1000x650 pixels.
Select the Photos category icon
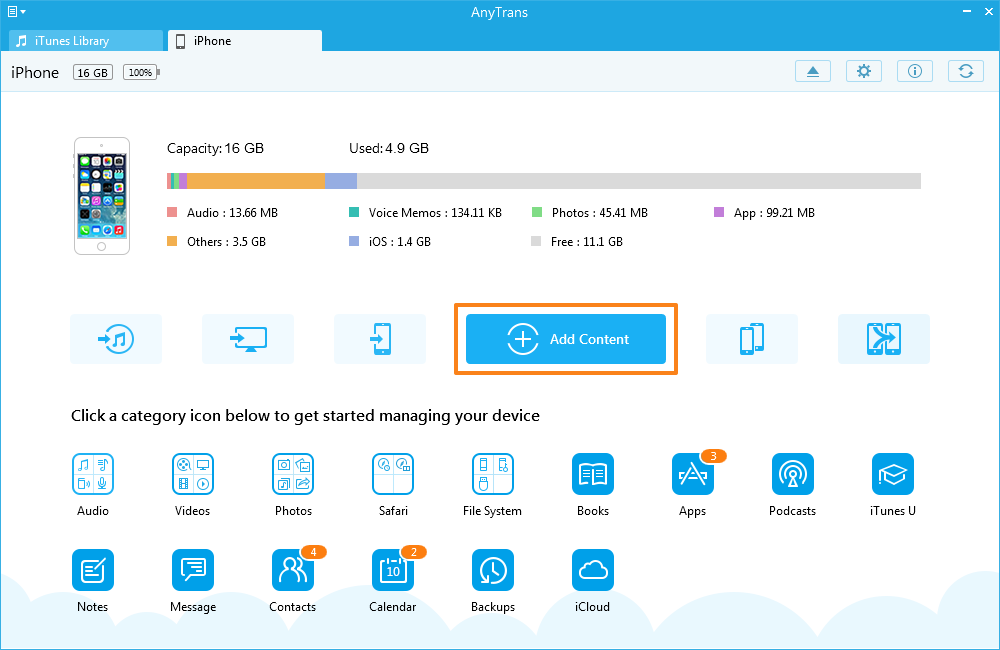point(293,474)
